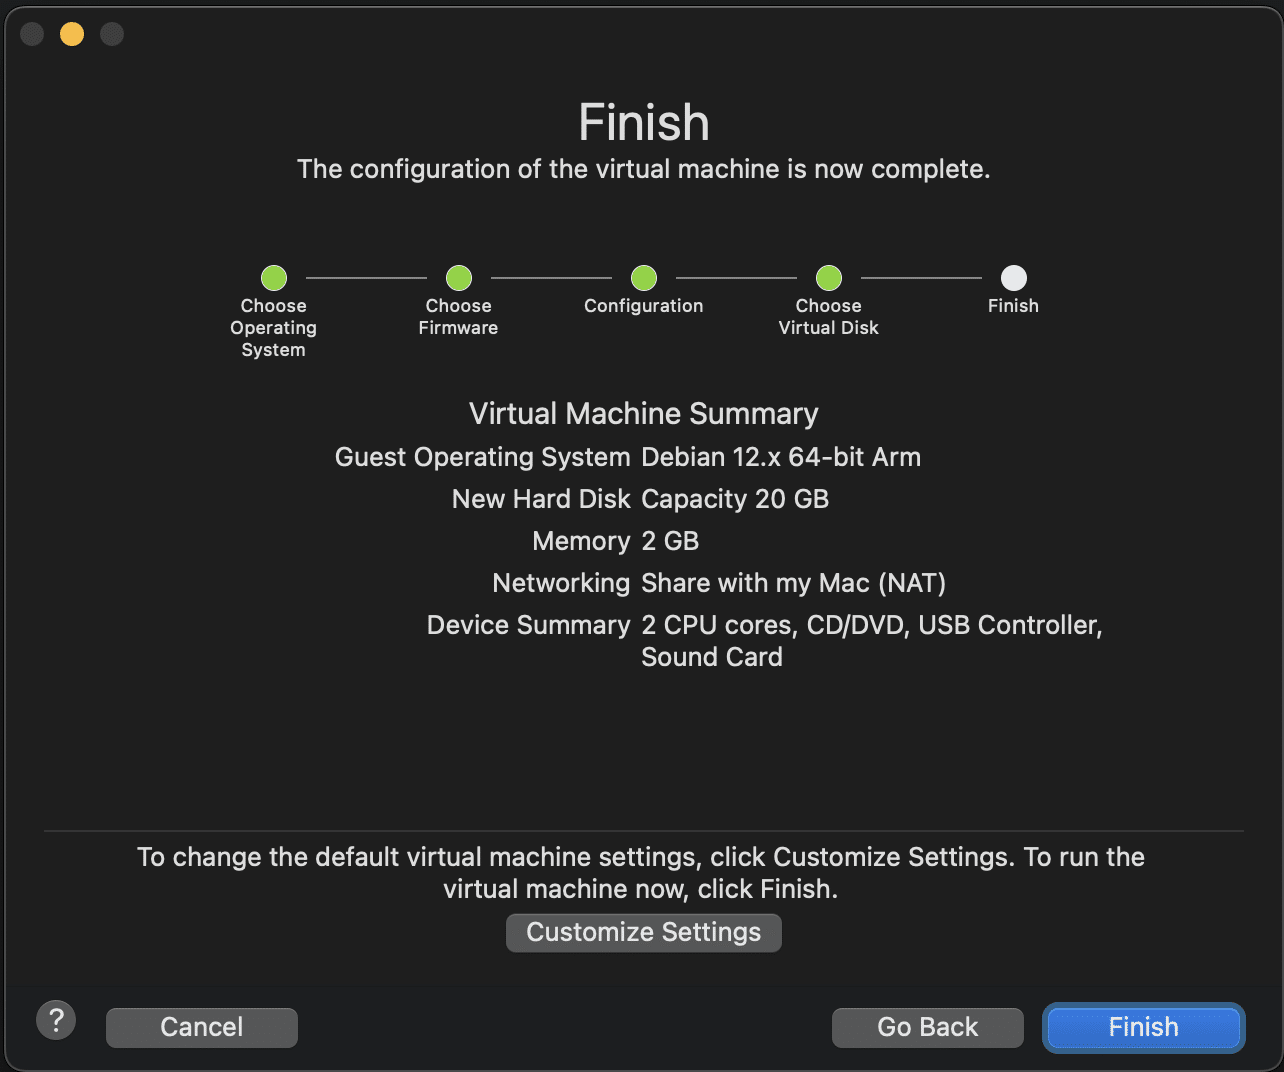Screen dimensions: 1284x1072
Task: Minimize the window with the yellow button
Action: coord(72,34)
